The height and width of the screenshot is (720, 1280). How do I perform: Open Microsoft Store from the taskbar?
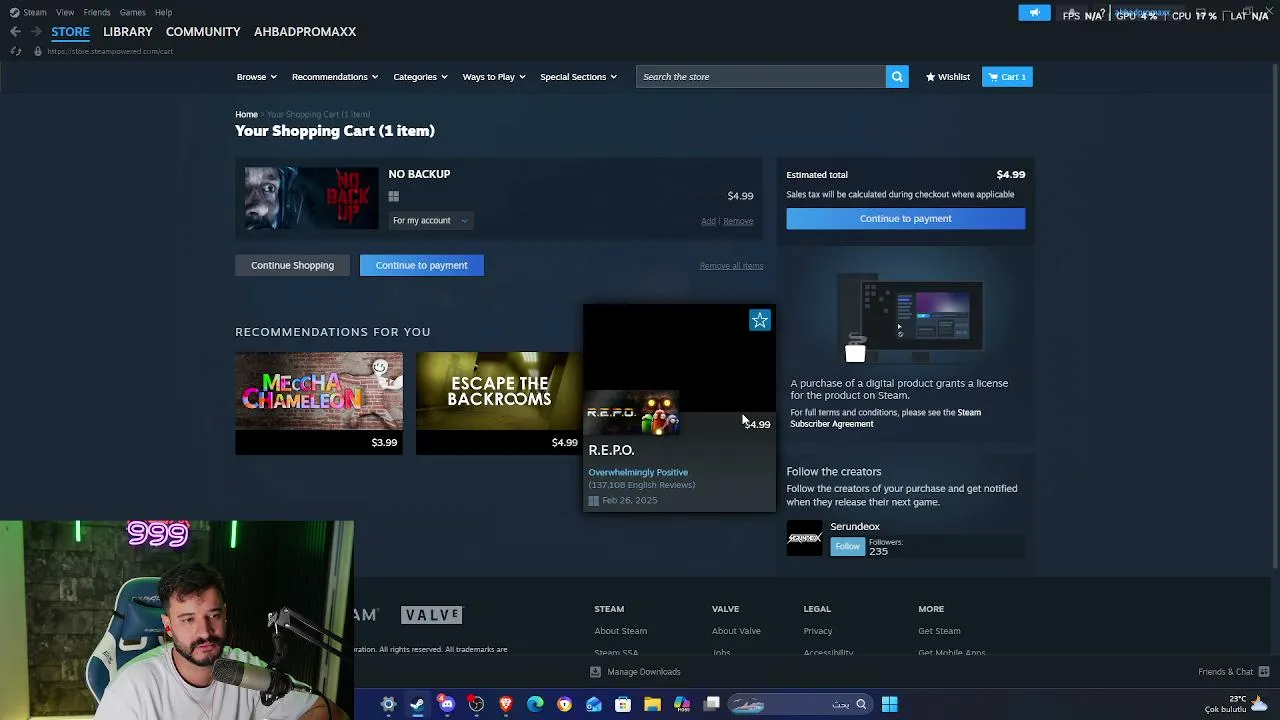[x=623, y=704]
